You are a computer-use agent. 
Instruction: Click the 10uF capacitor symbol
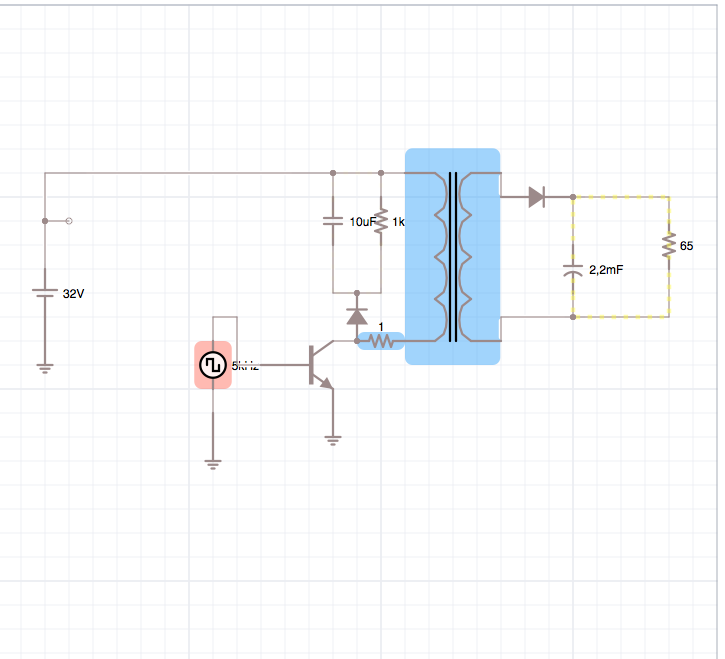333,221
